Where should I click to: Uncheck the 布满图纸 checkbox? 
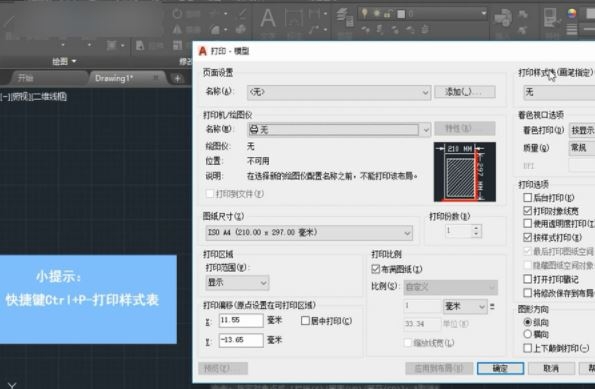pyautogui.click(x=375, y=269)
